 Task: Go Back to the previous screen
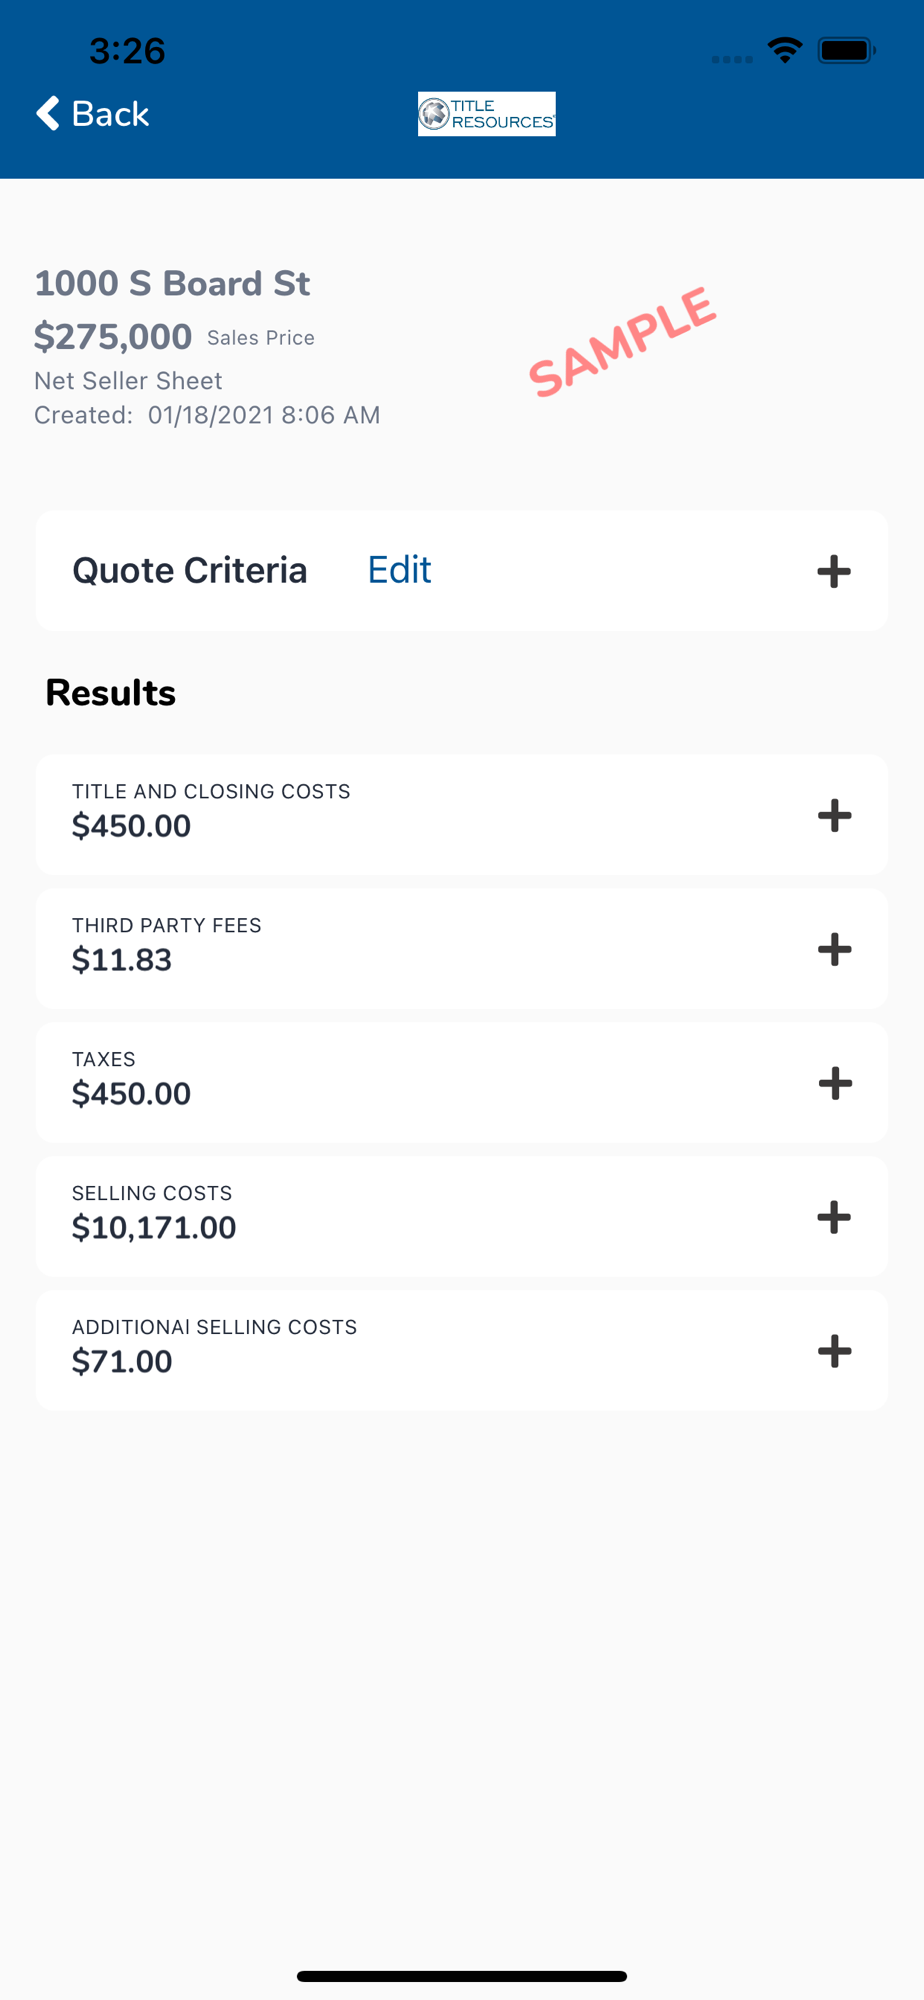[x=93, y=113]
